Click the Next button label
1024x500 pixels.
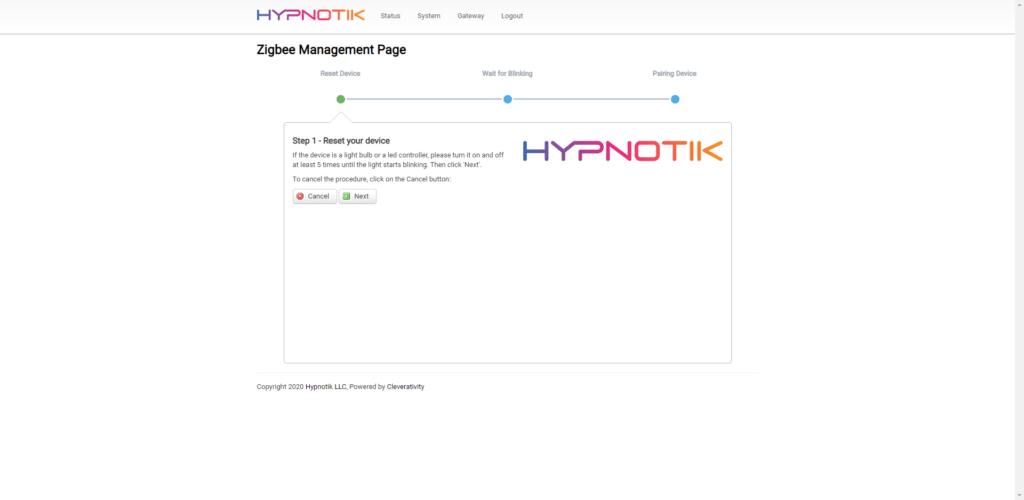point(361,196)
